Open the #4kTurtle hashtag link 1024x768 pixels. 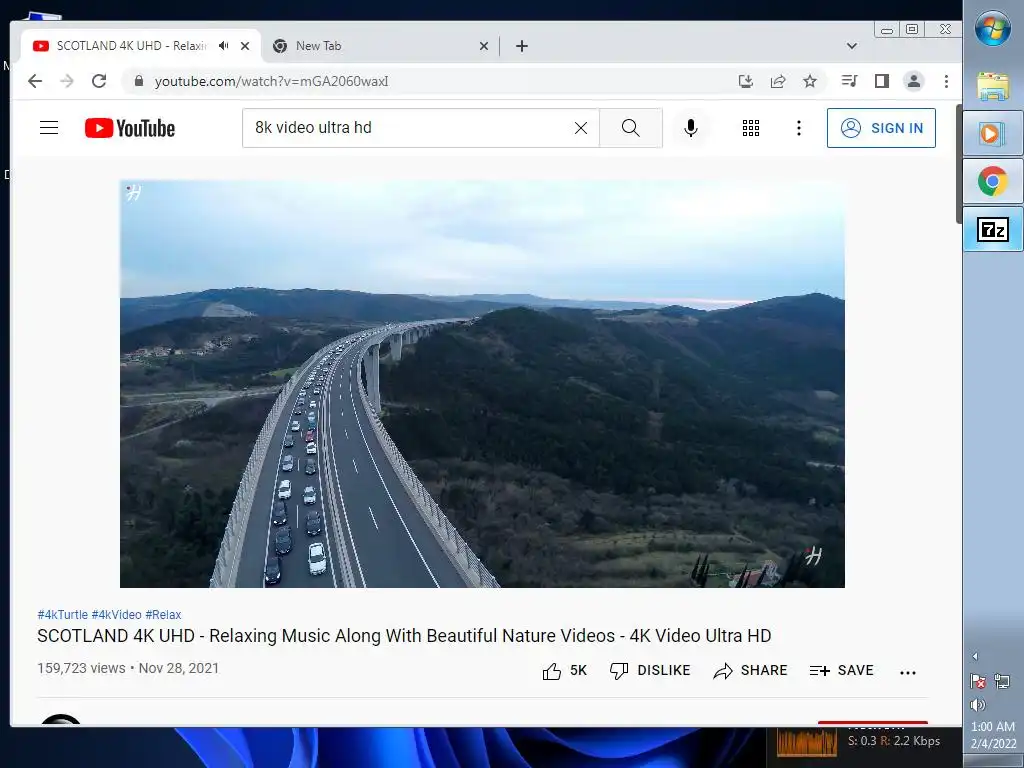pos(63,615)
